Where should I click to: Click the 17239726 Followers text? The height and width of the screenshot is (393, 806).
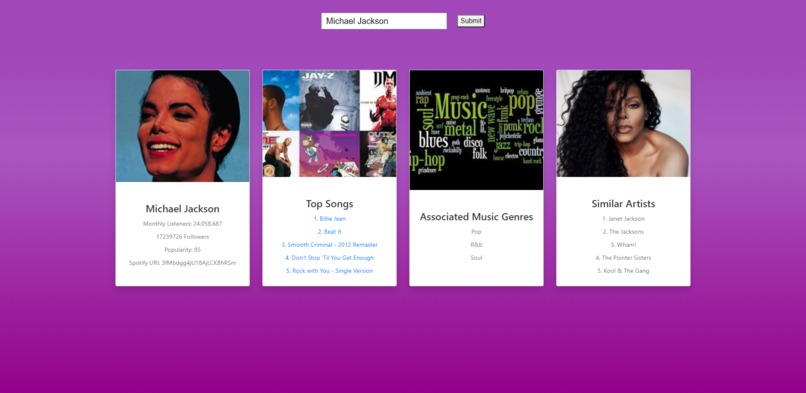coord(182,237)
